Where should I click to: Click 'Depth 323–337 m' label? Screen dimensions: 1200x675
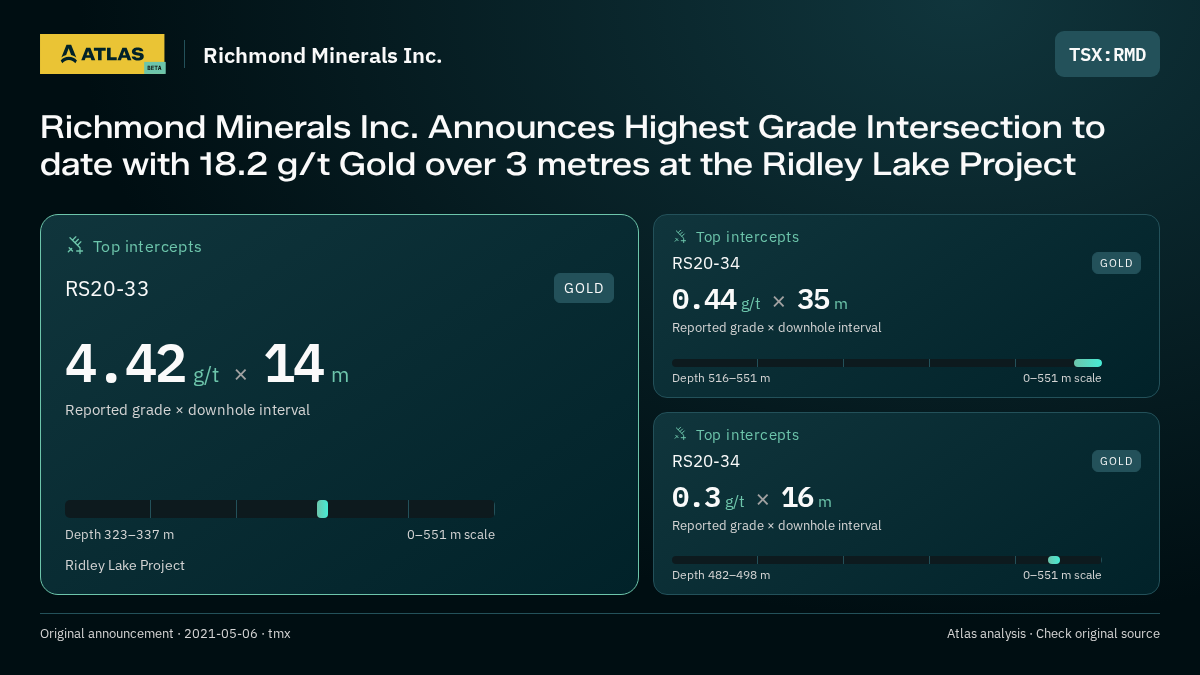119,535
